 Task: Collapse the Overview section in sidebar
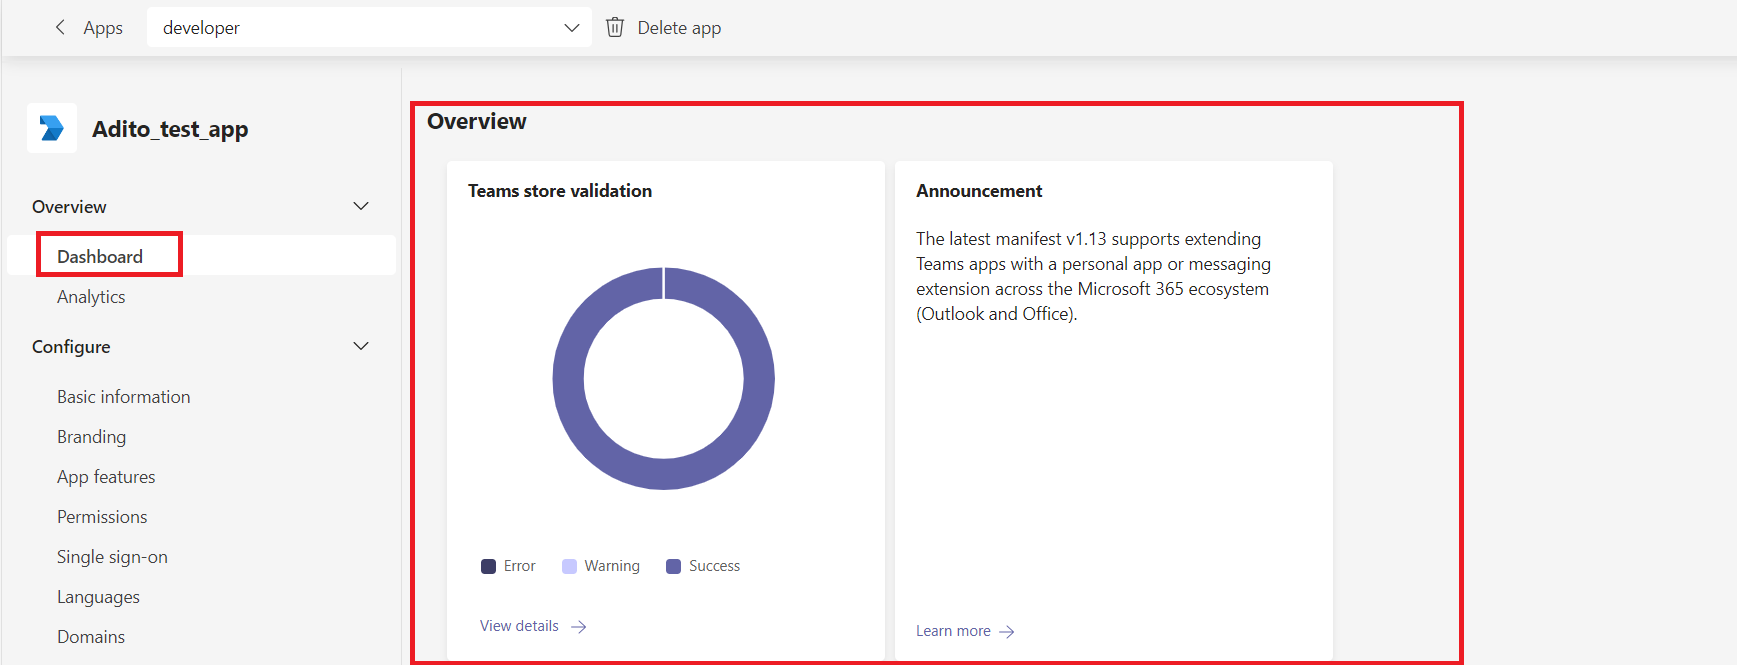pyautogui.click(x=361, y=206)
